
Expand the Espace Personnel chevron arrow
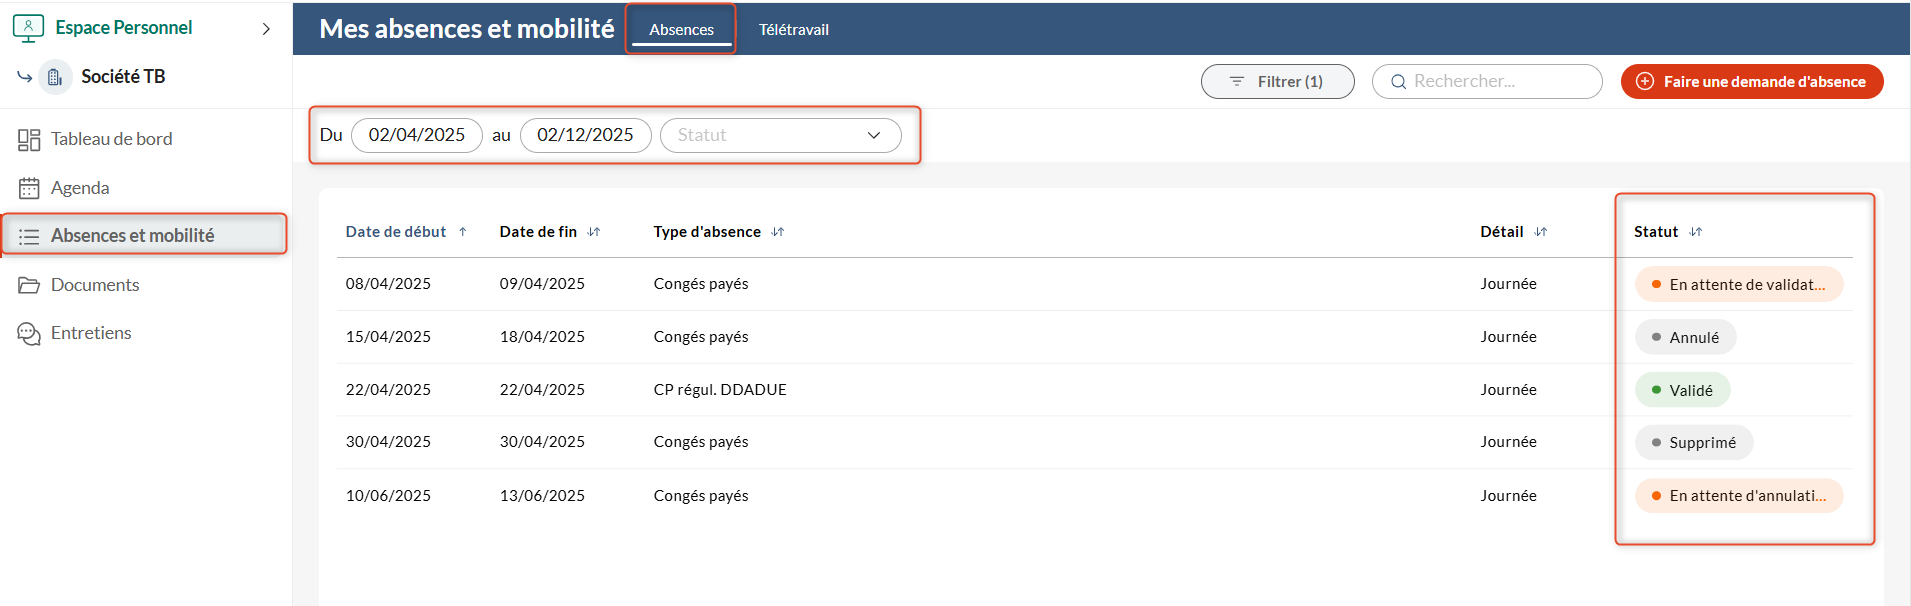(x=266, y=29)
